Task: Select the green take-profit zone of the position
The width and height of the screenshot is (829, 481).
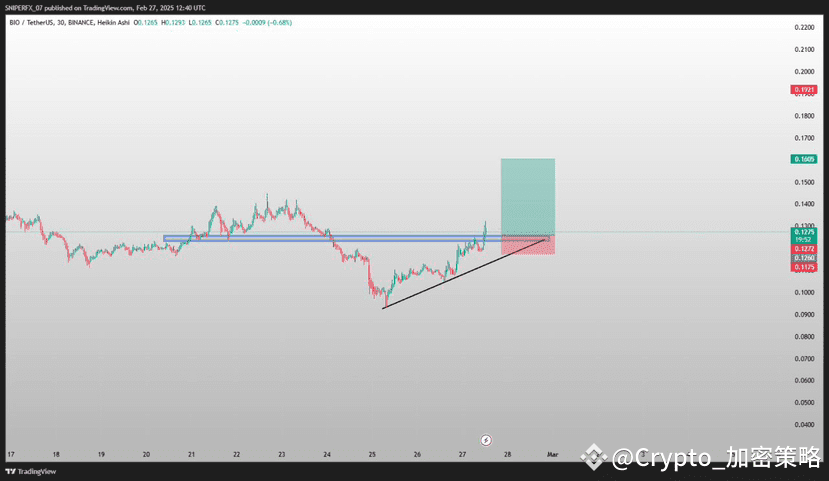Action: click(528, 197)
